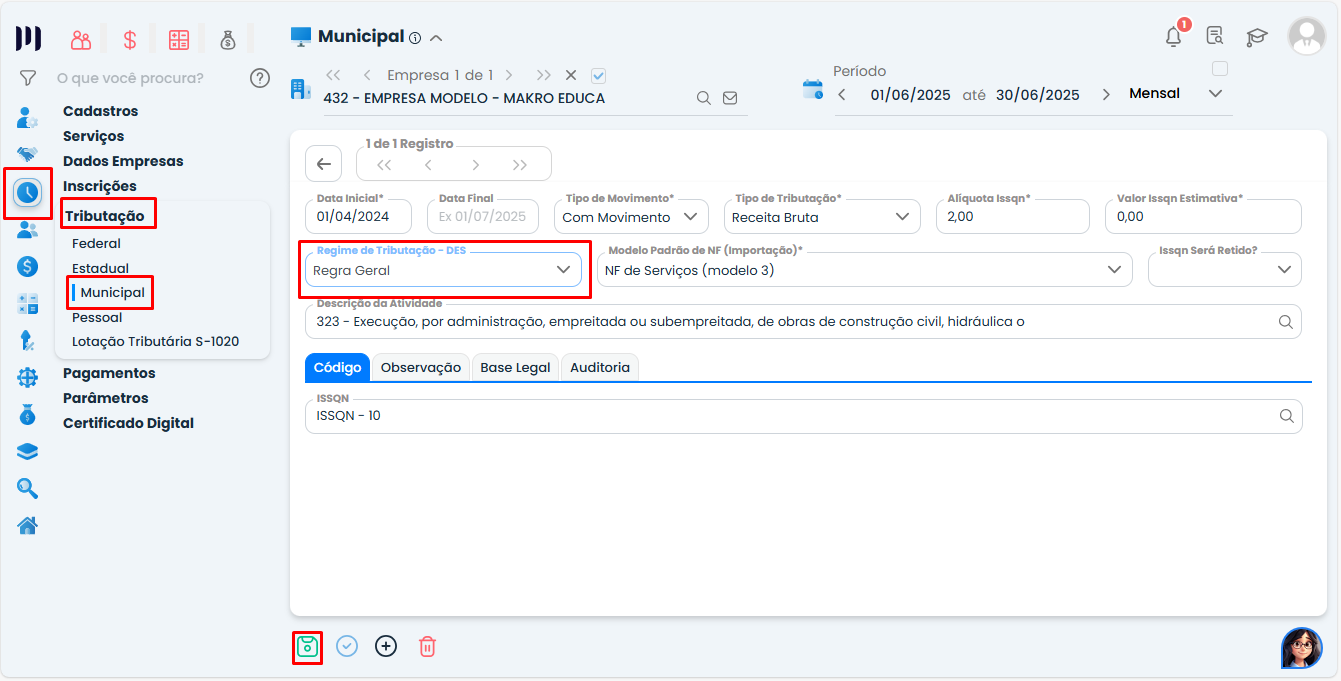Click the home icon in sidebar
Image resolution: width=1341 pixels, height=681 pixels.
(x=27, y=525)
